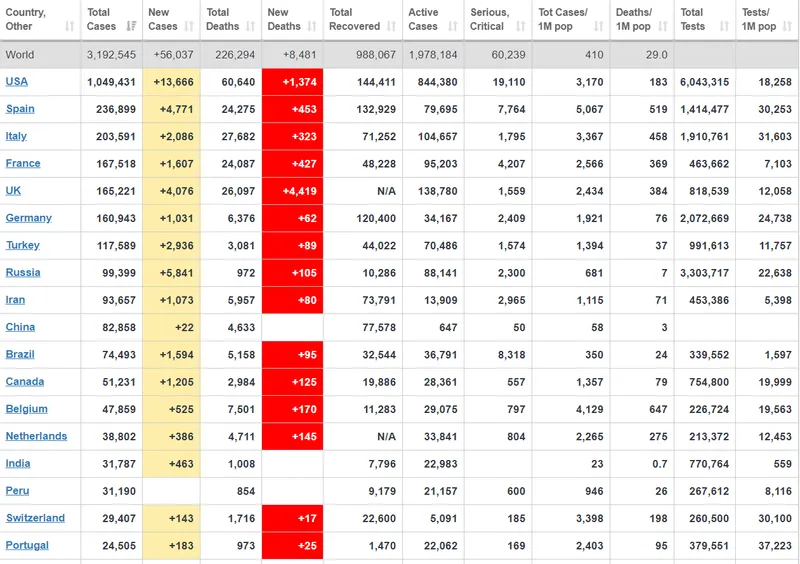Open the Spain country link
This screenshot has width=800, height=564.
click(x=20, y=109)
